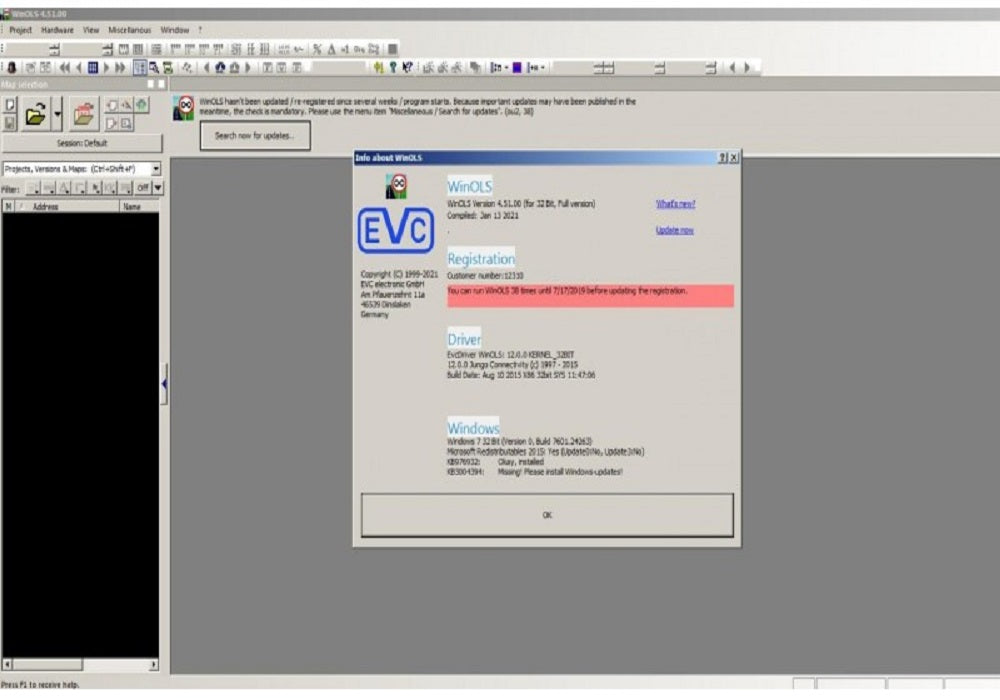This screenshot has height=700, width=1000.
Task: Open the Hardware menu
Action: (57, 30)
